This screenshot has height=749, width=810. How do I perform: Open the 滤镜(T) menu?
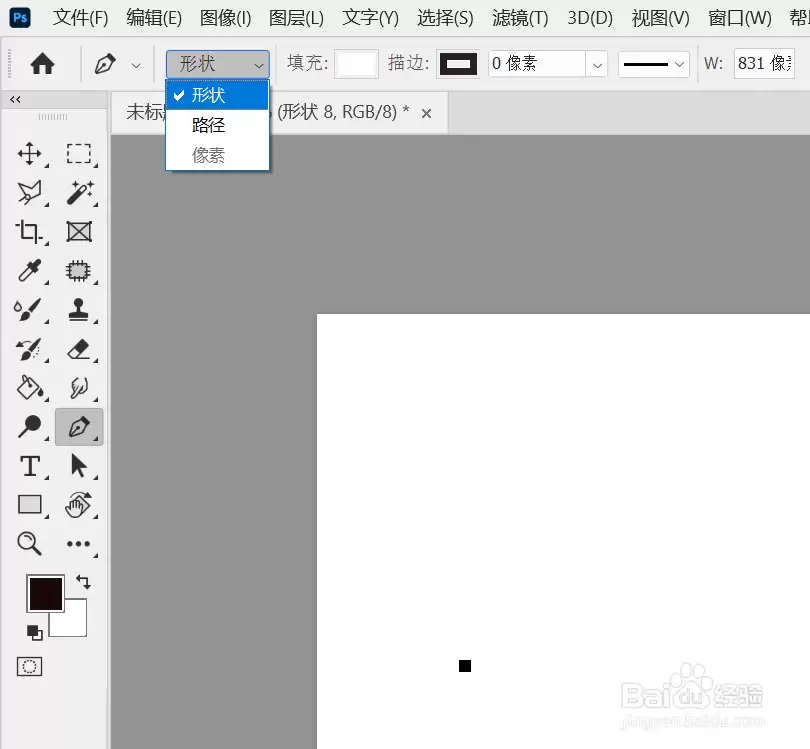[x=520, y=18]
